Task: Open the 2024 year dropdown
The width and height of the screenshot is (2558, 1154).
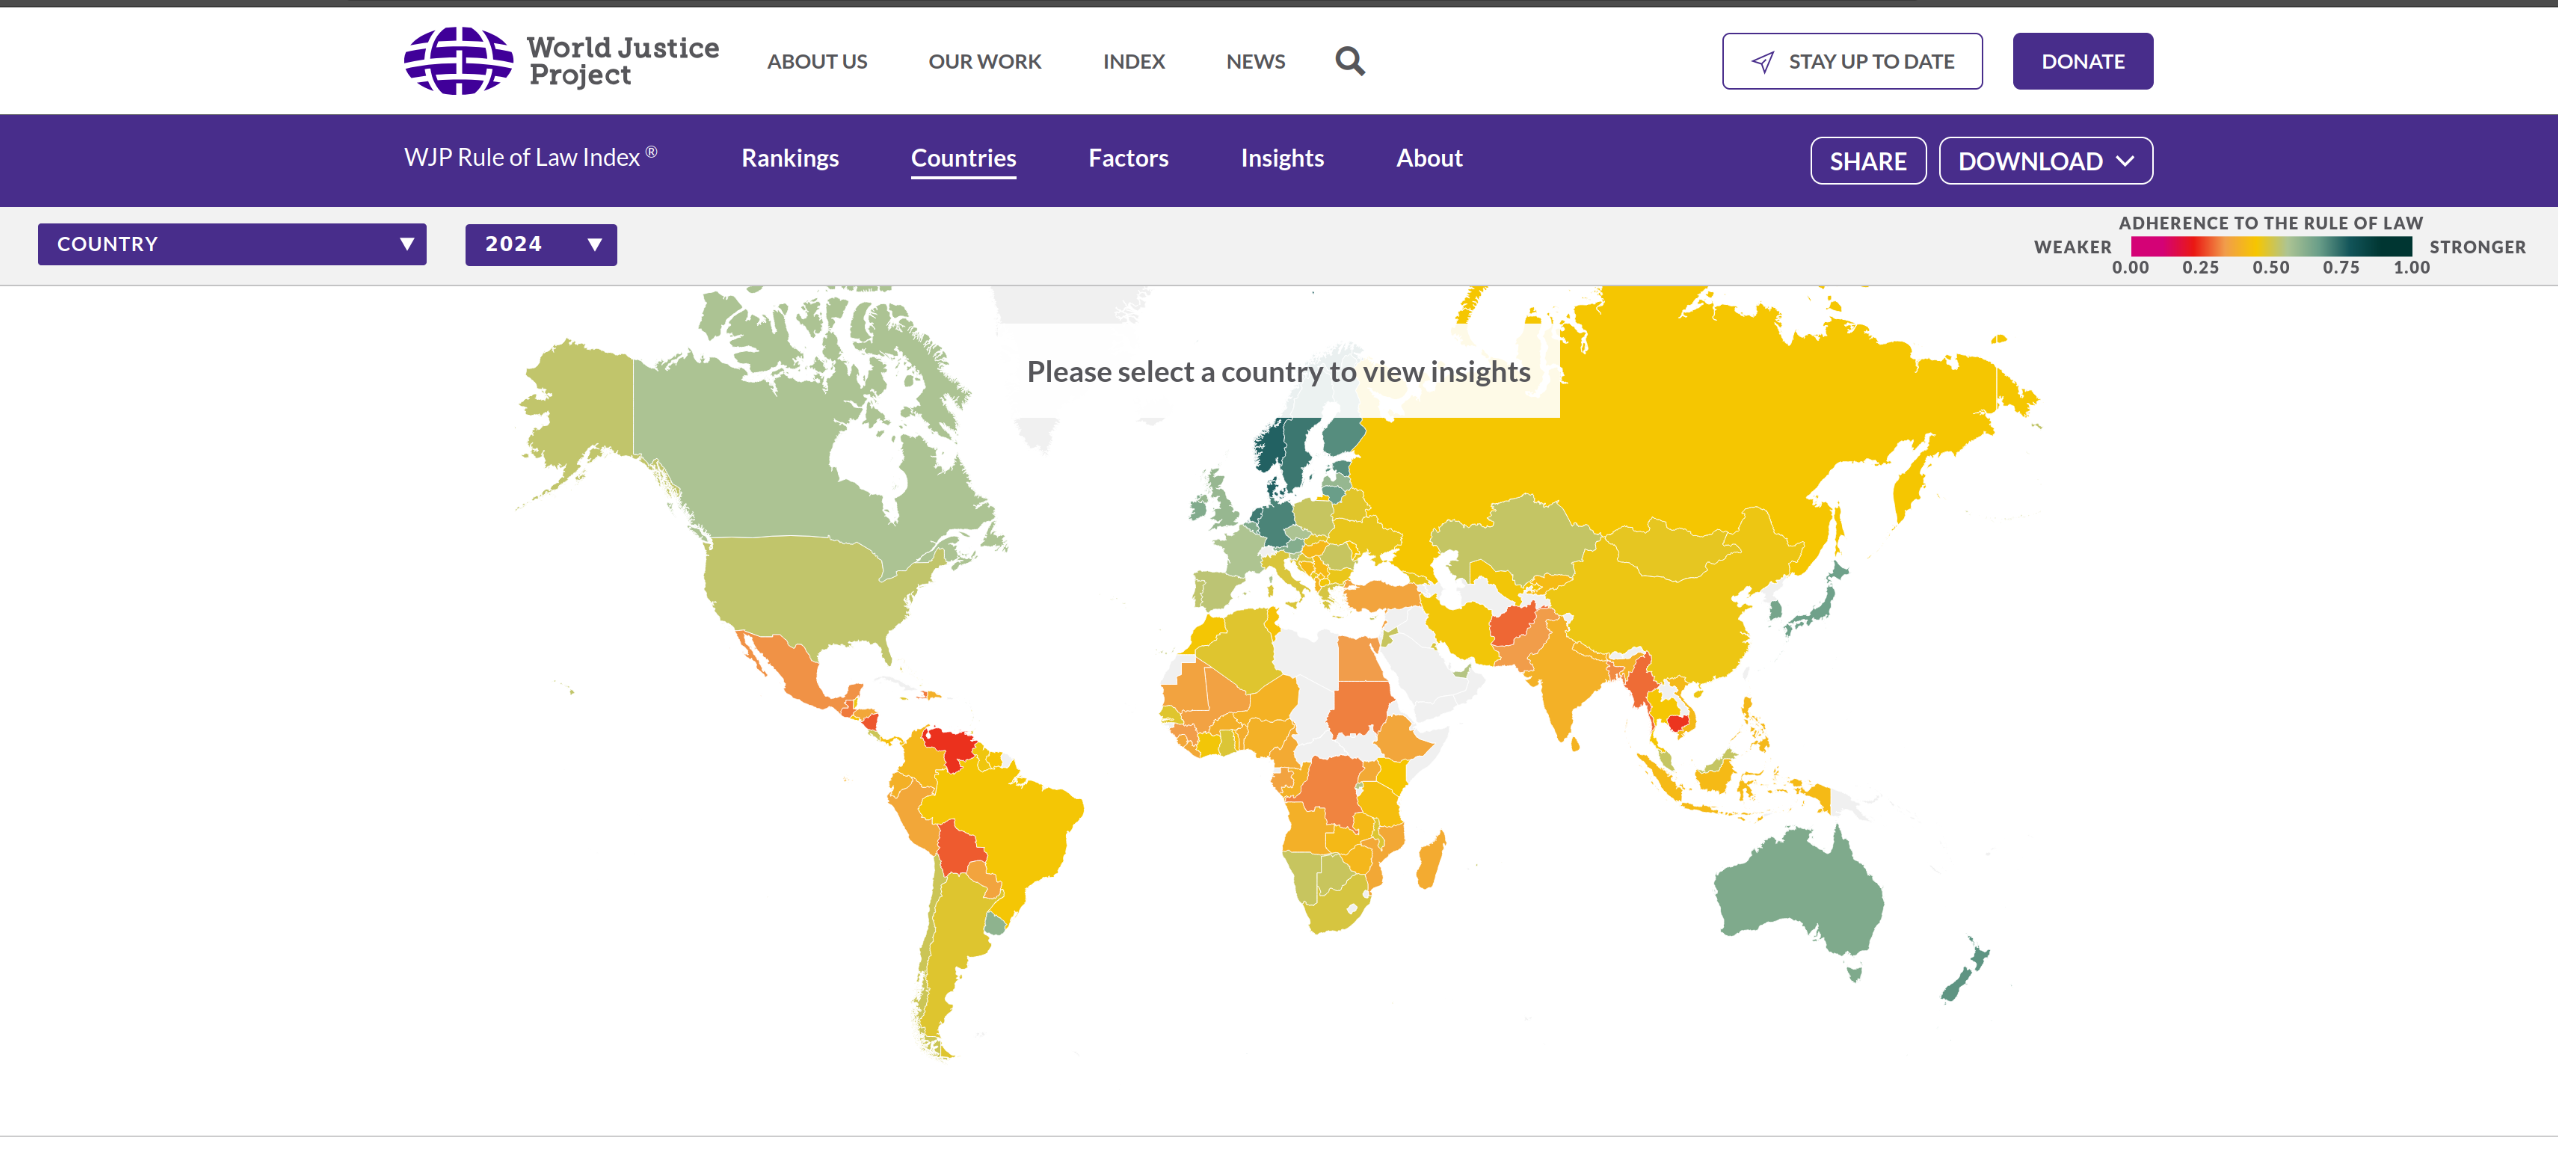Action: click(540, 244)
